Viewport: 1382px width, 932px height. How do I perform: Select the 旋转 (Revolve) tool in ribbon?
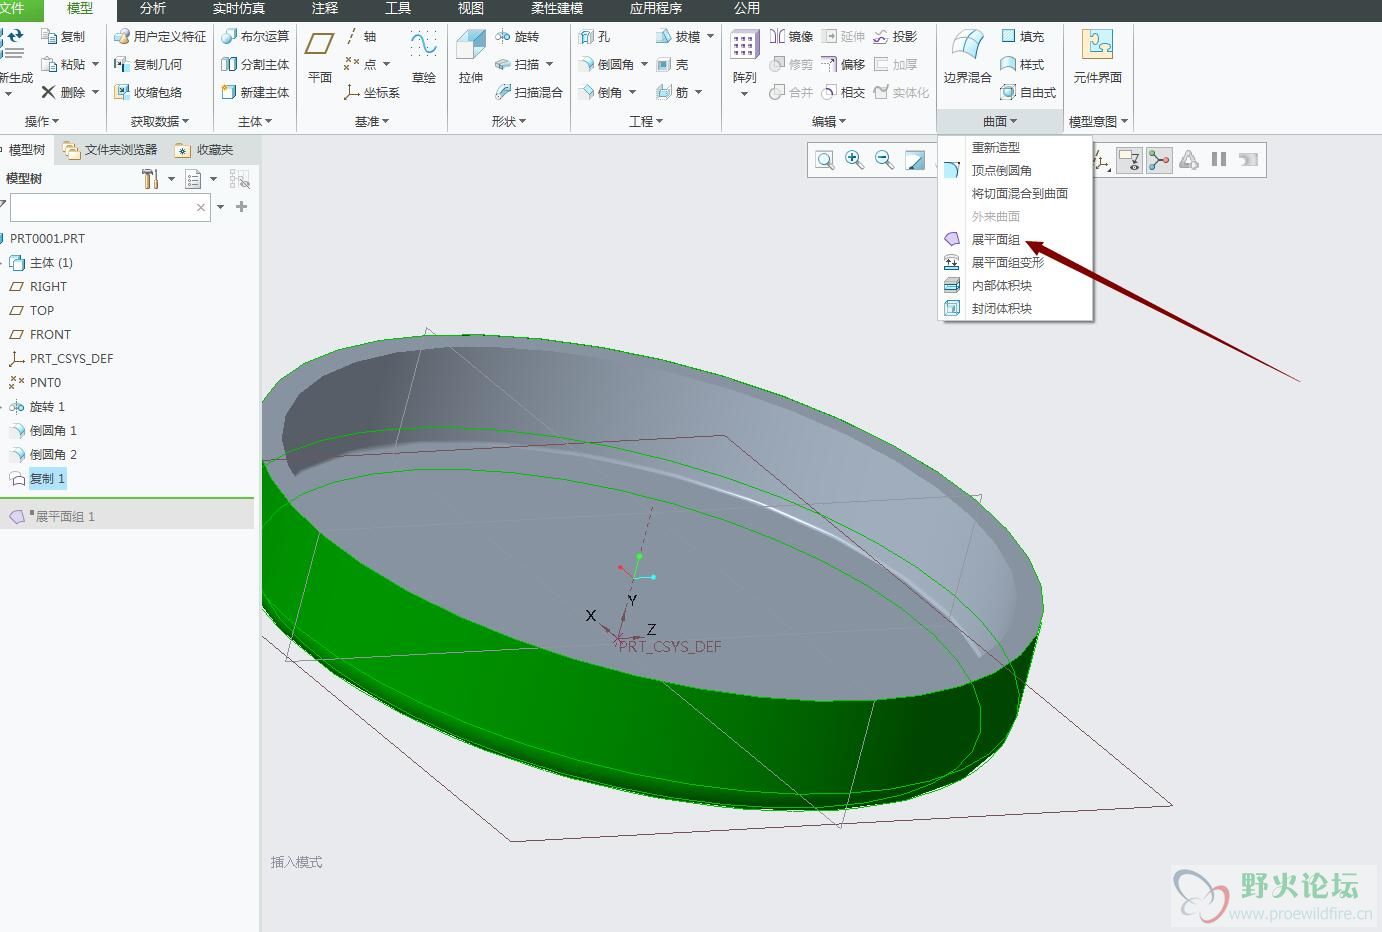click(x=517, y=36)
